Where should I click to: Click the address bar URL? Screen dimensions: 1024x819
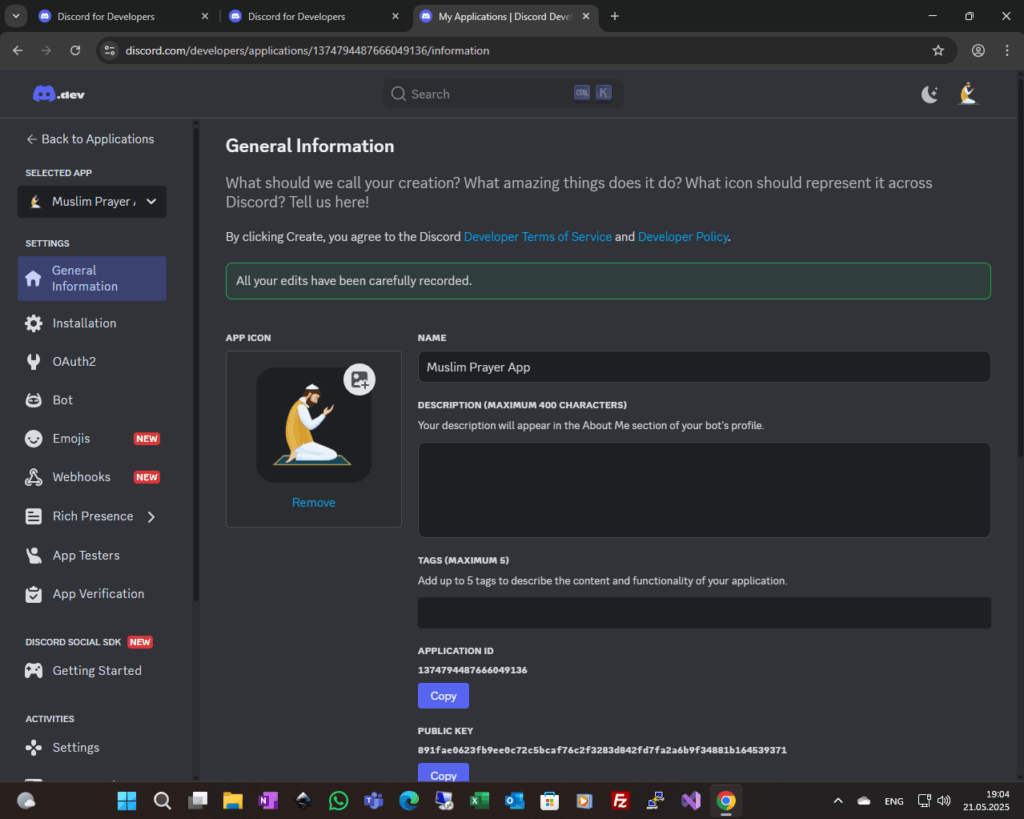pos(307,50)
